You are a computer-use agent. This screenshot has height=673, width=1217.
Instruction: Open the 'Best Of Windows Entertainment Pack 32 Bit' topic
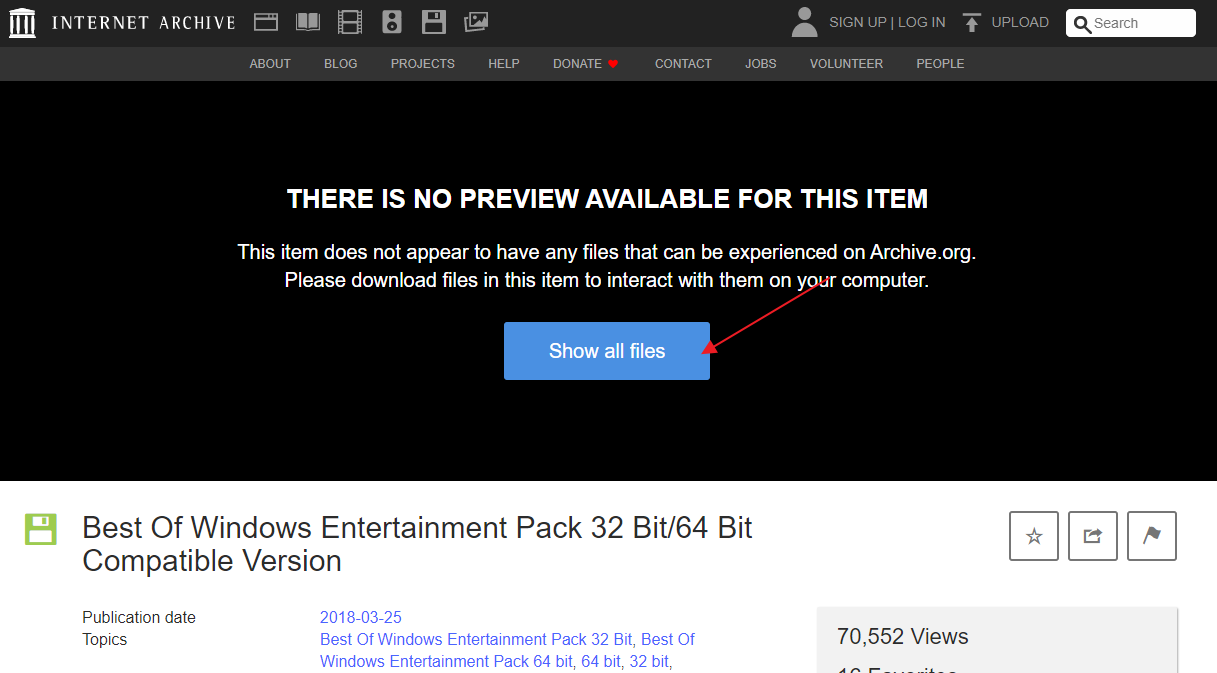[x=477, y=640]
